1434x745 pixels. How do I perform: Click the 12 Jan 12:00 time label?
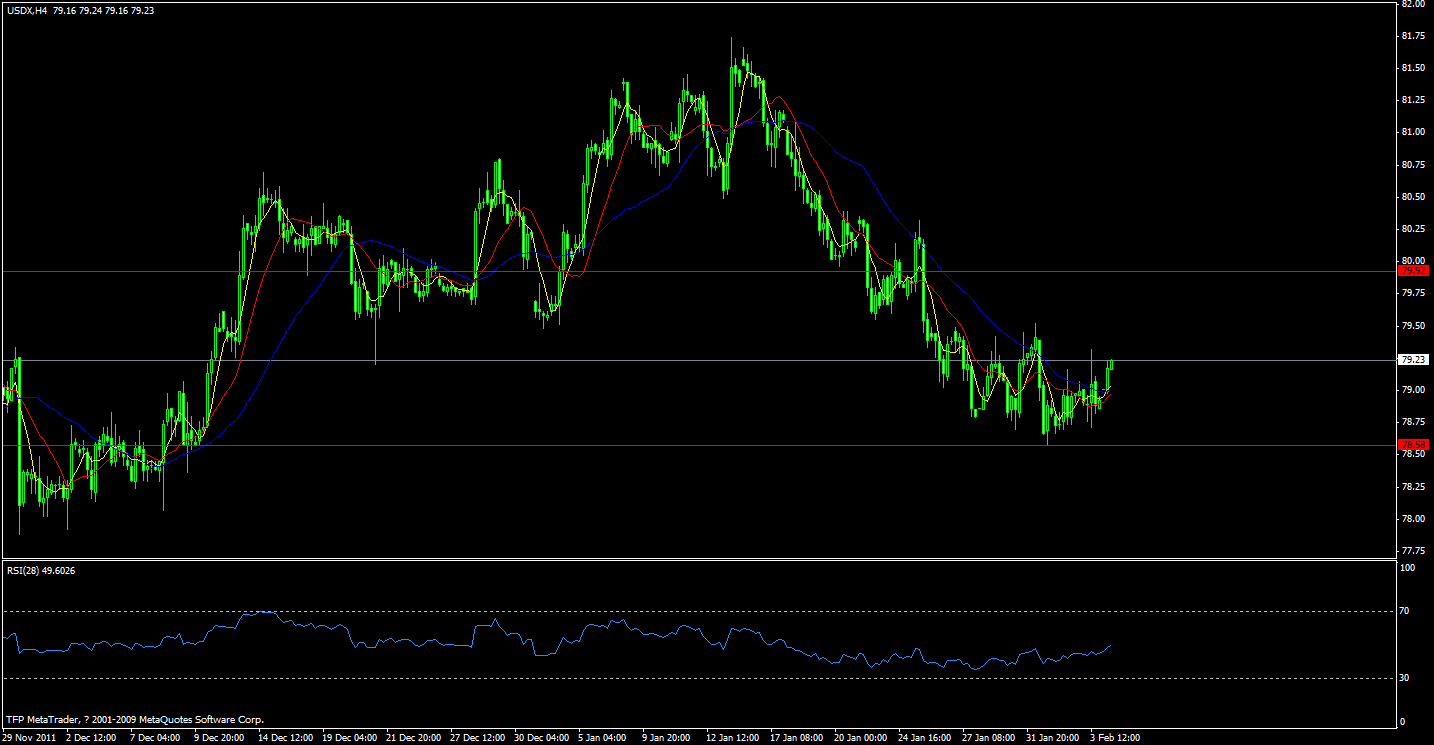coord(731,737)
